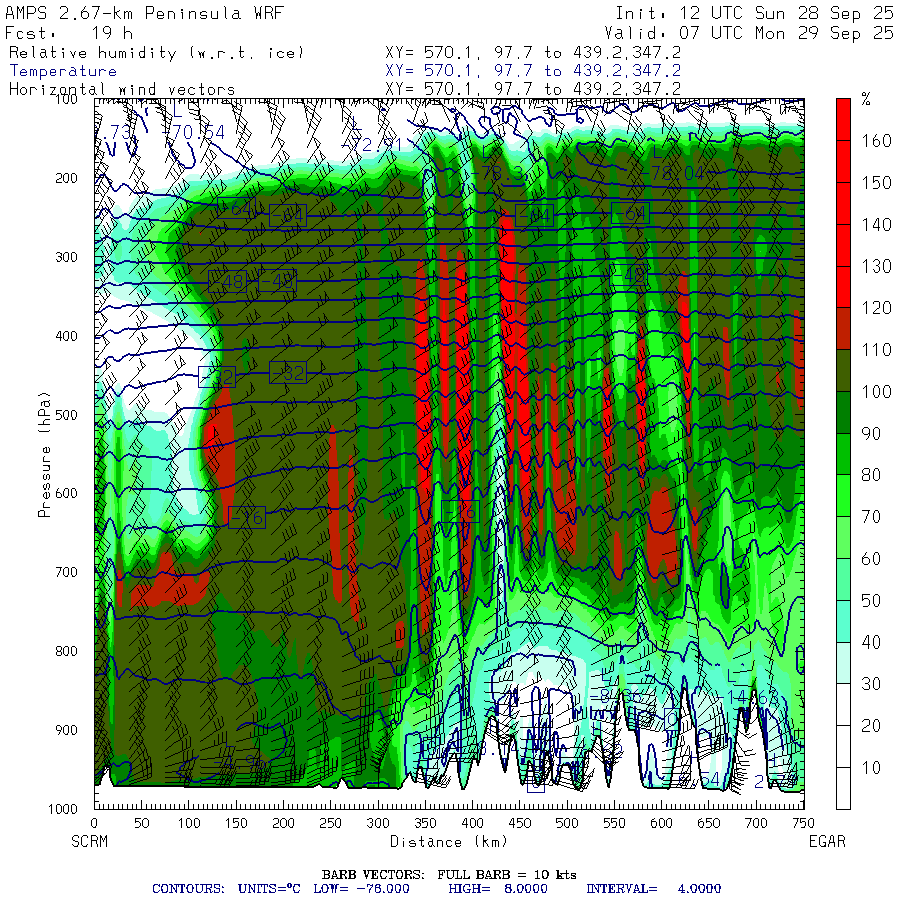
Task: Click the 'SCRM' station label
Action: pyautogui.click(x=90, y=841)
